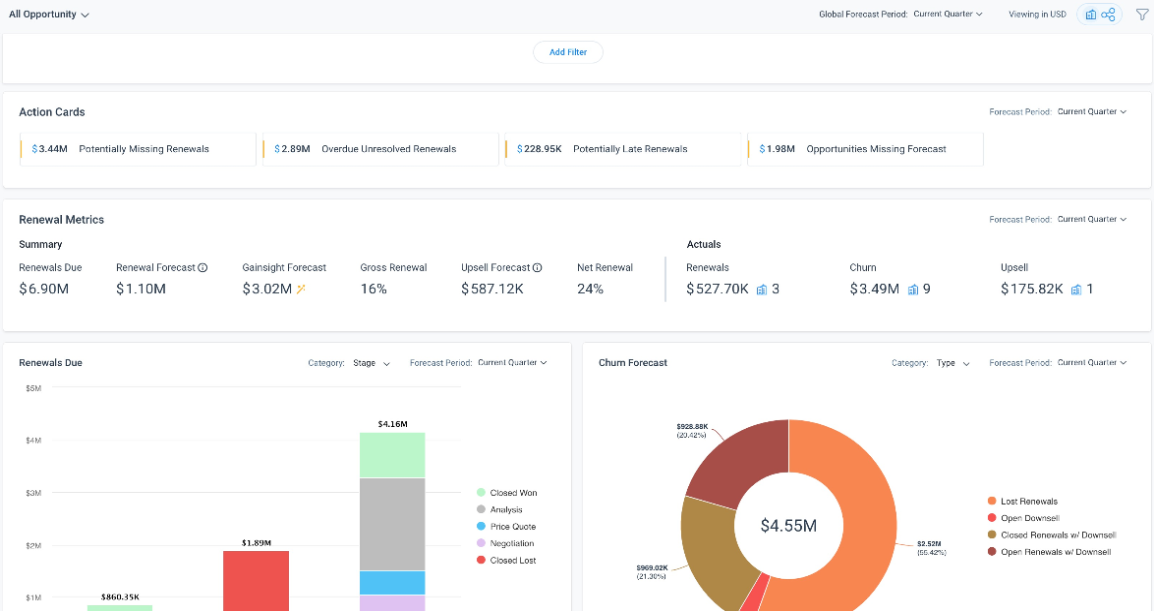Click the Renewals Due $6.90M value
The width and height of the screenshot is (1154, 611).
coord(44,289)
